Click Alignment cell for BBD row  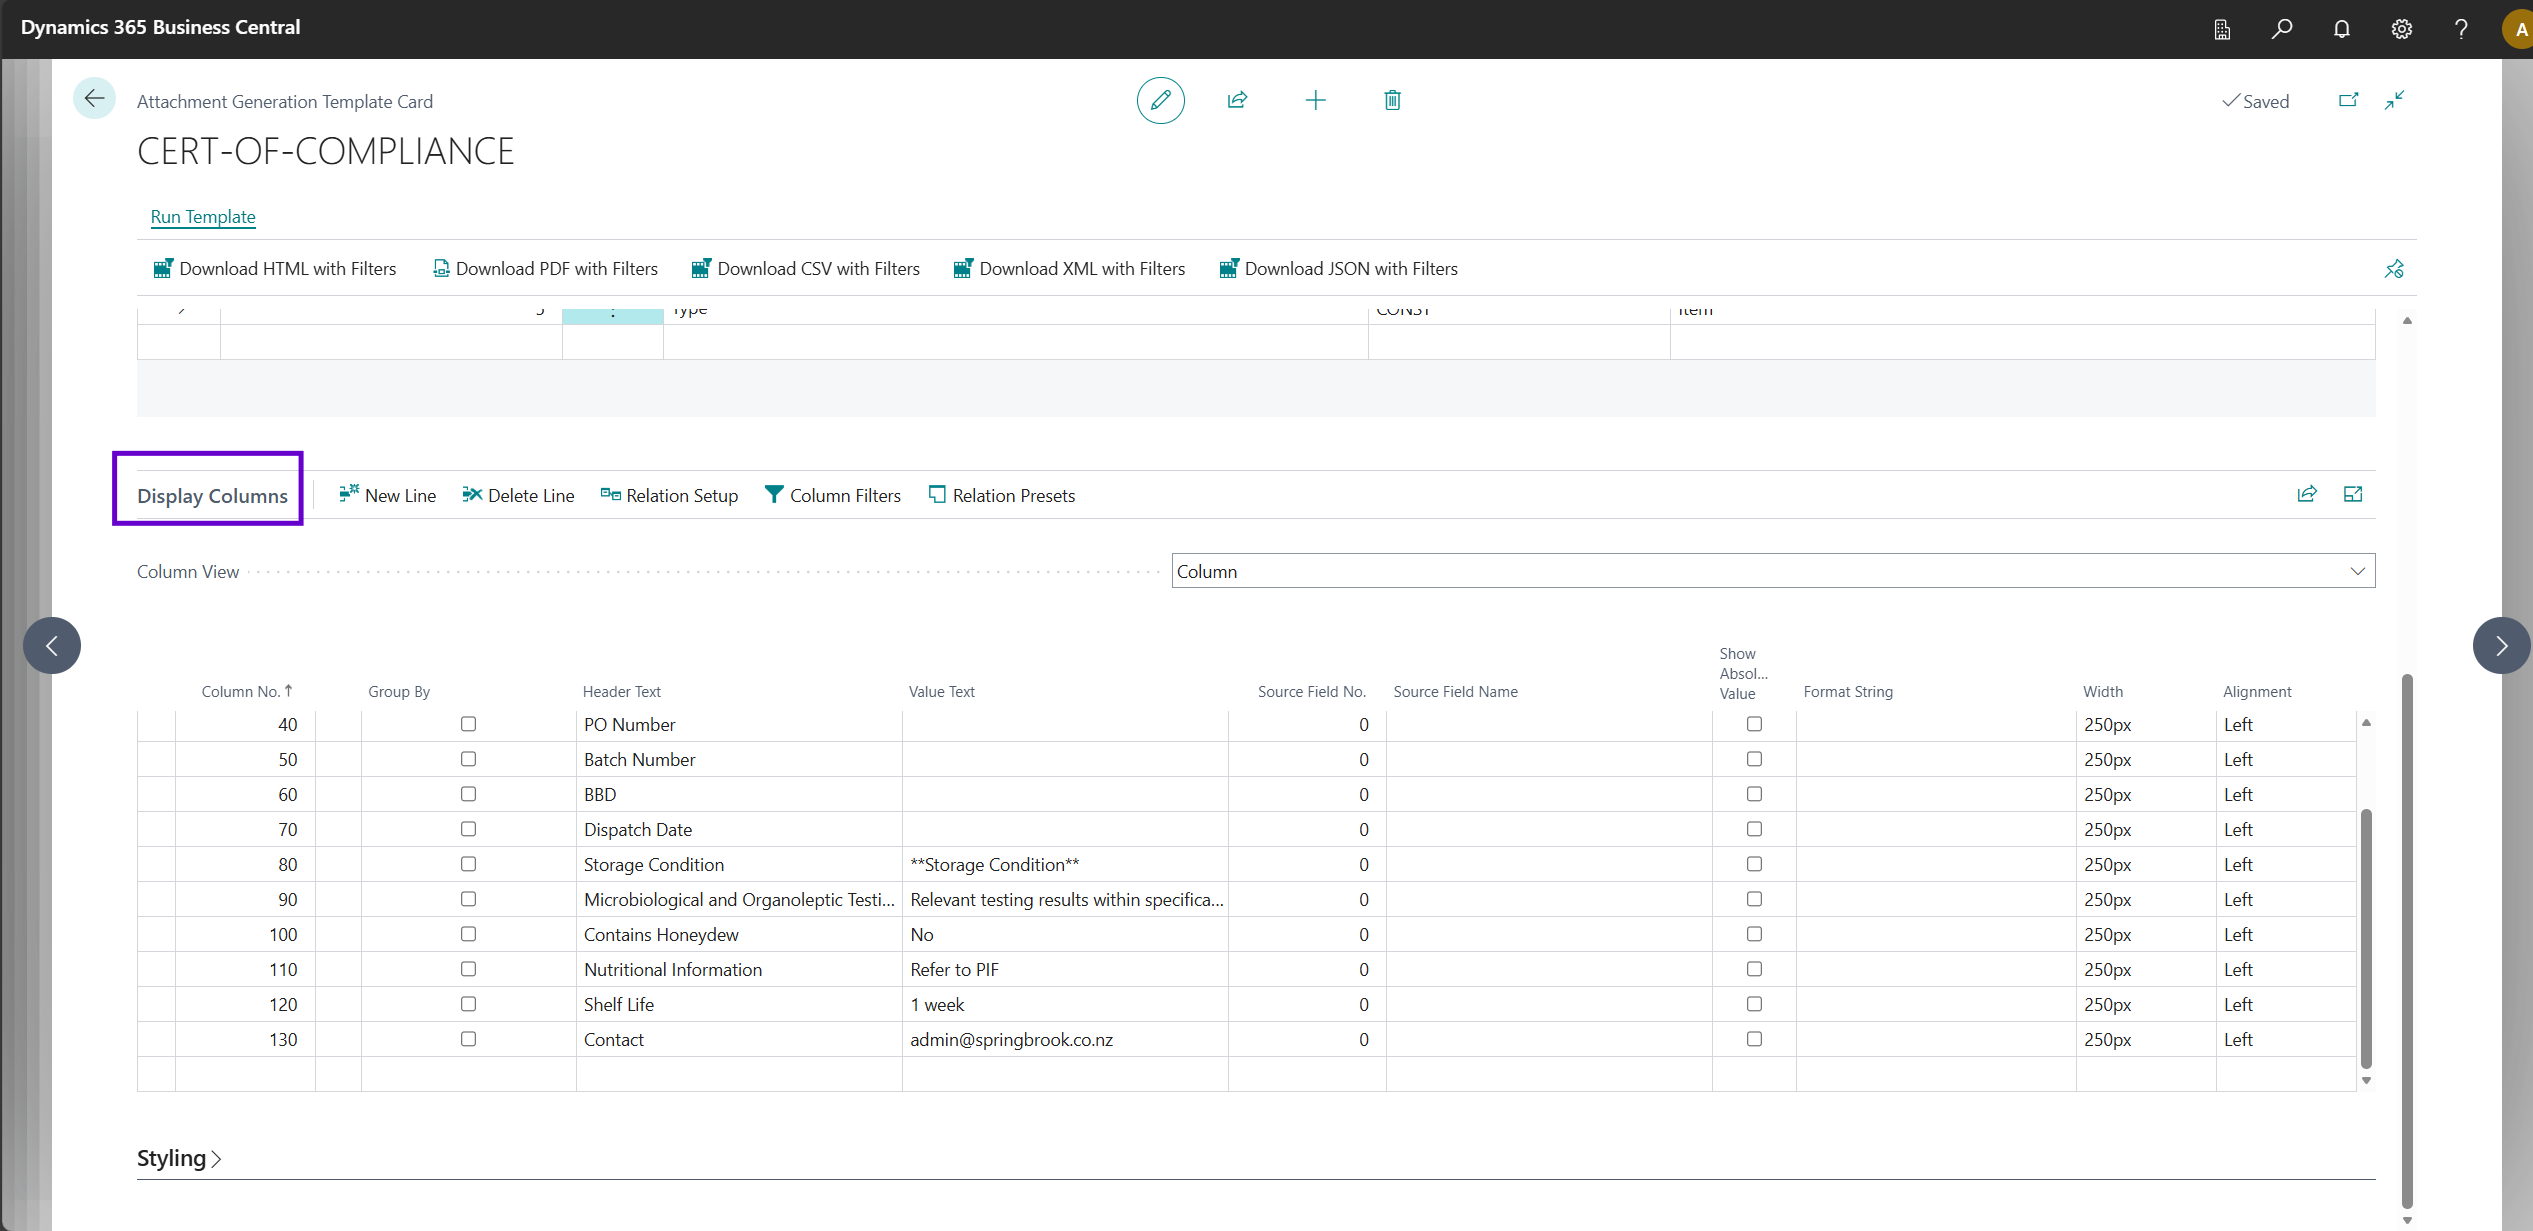[2286, 794]
